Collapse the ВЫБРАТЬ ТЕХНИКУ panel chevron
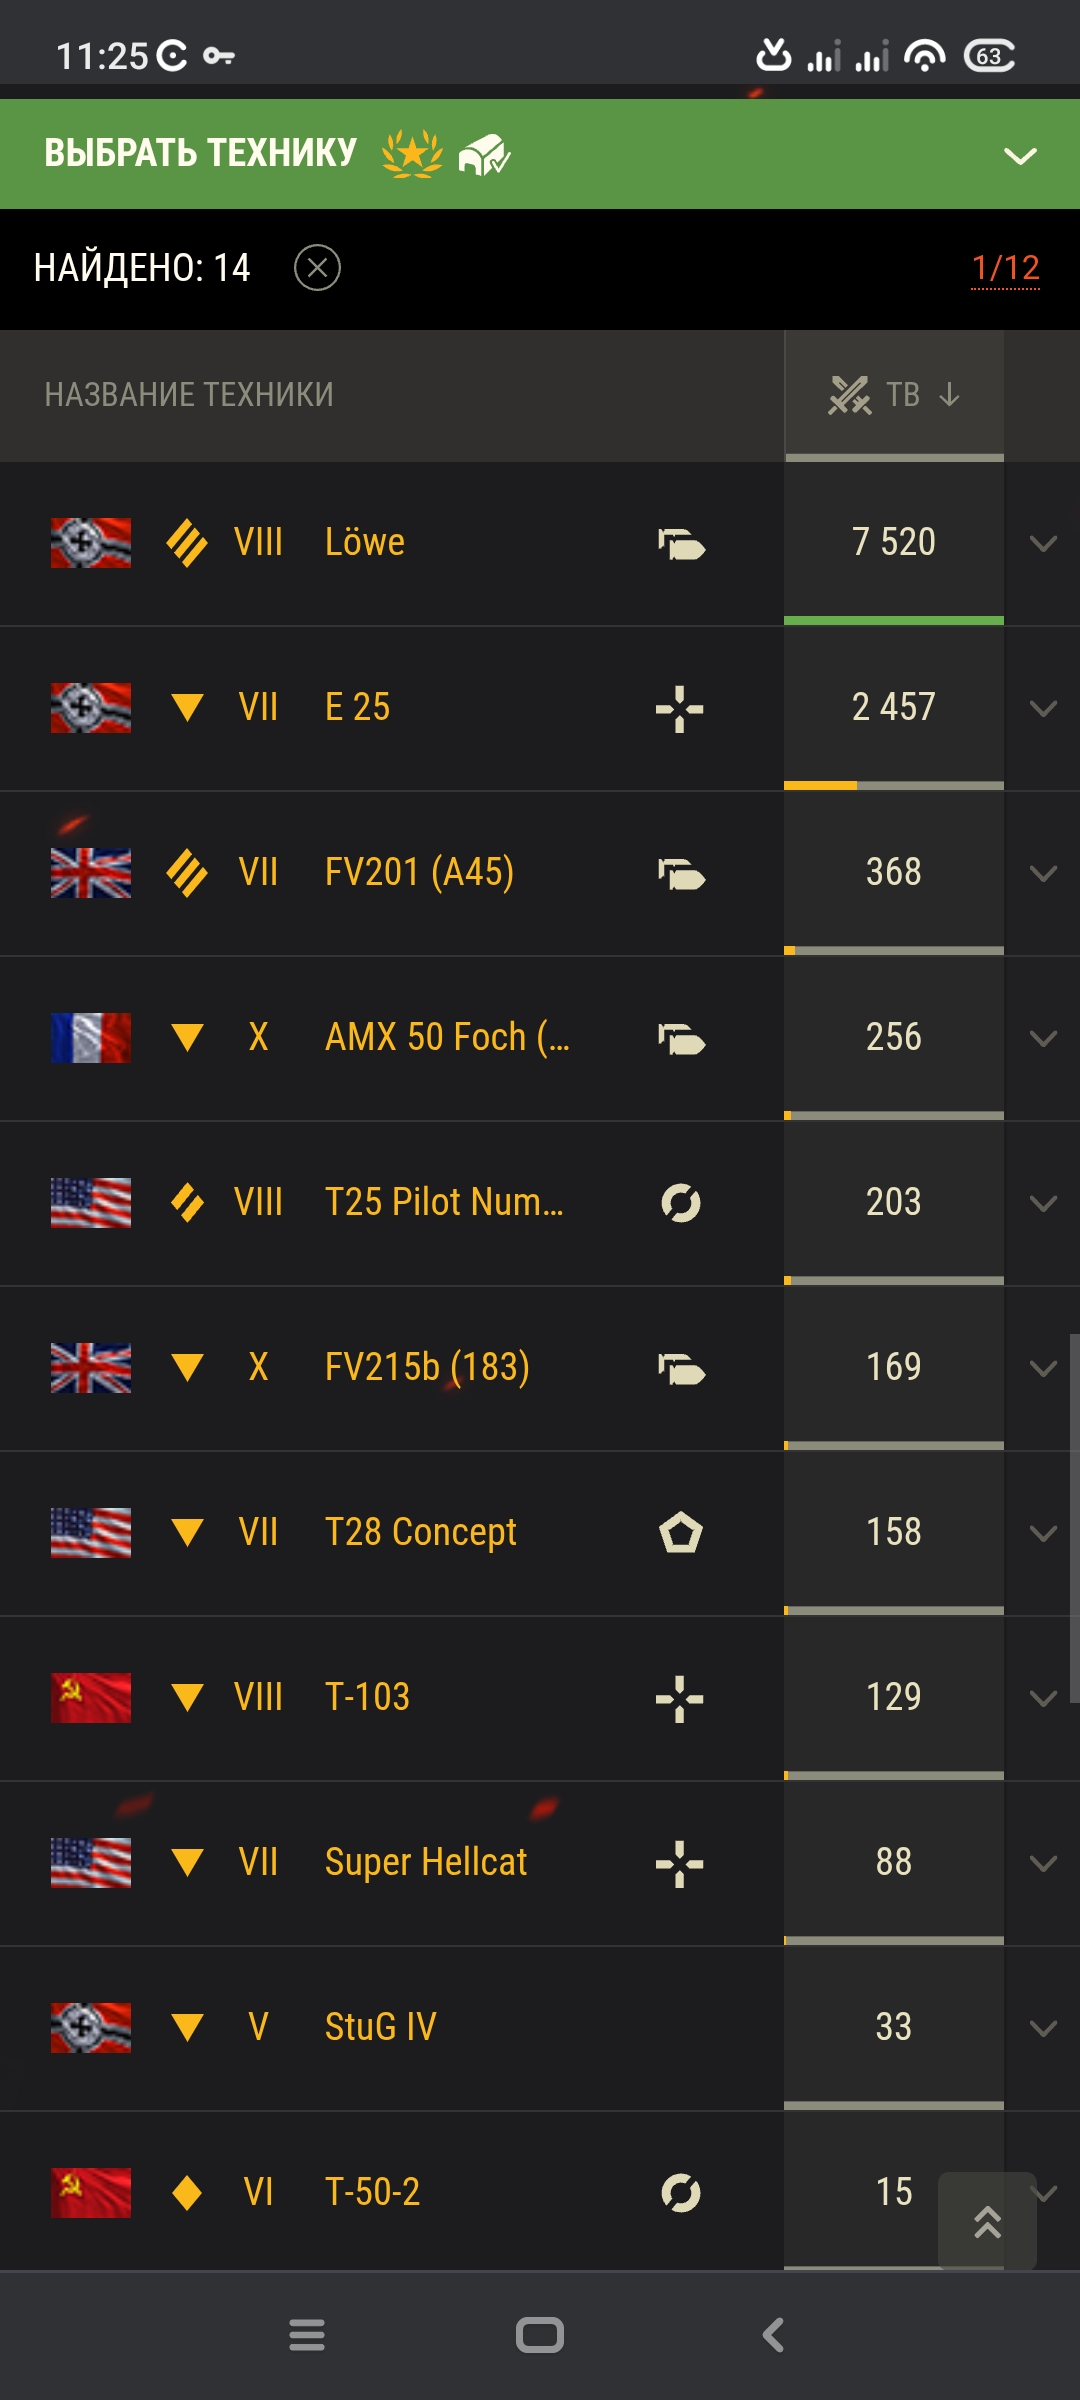Screen dimensions: 1080x2400 coord(1020,156)
